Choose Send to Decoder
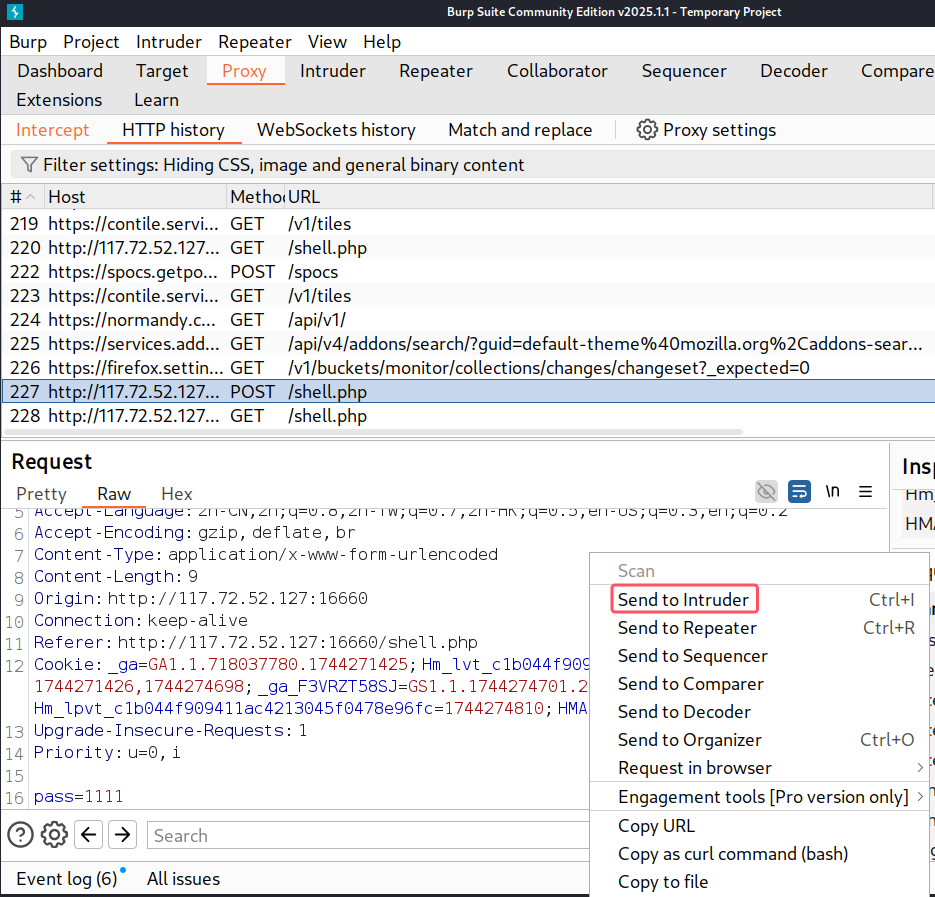The image size is (935, 897). coord(758,712)
